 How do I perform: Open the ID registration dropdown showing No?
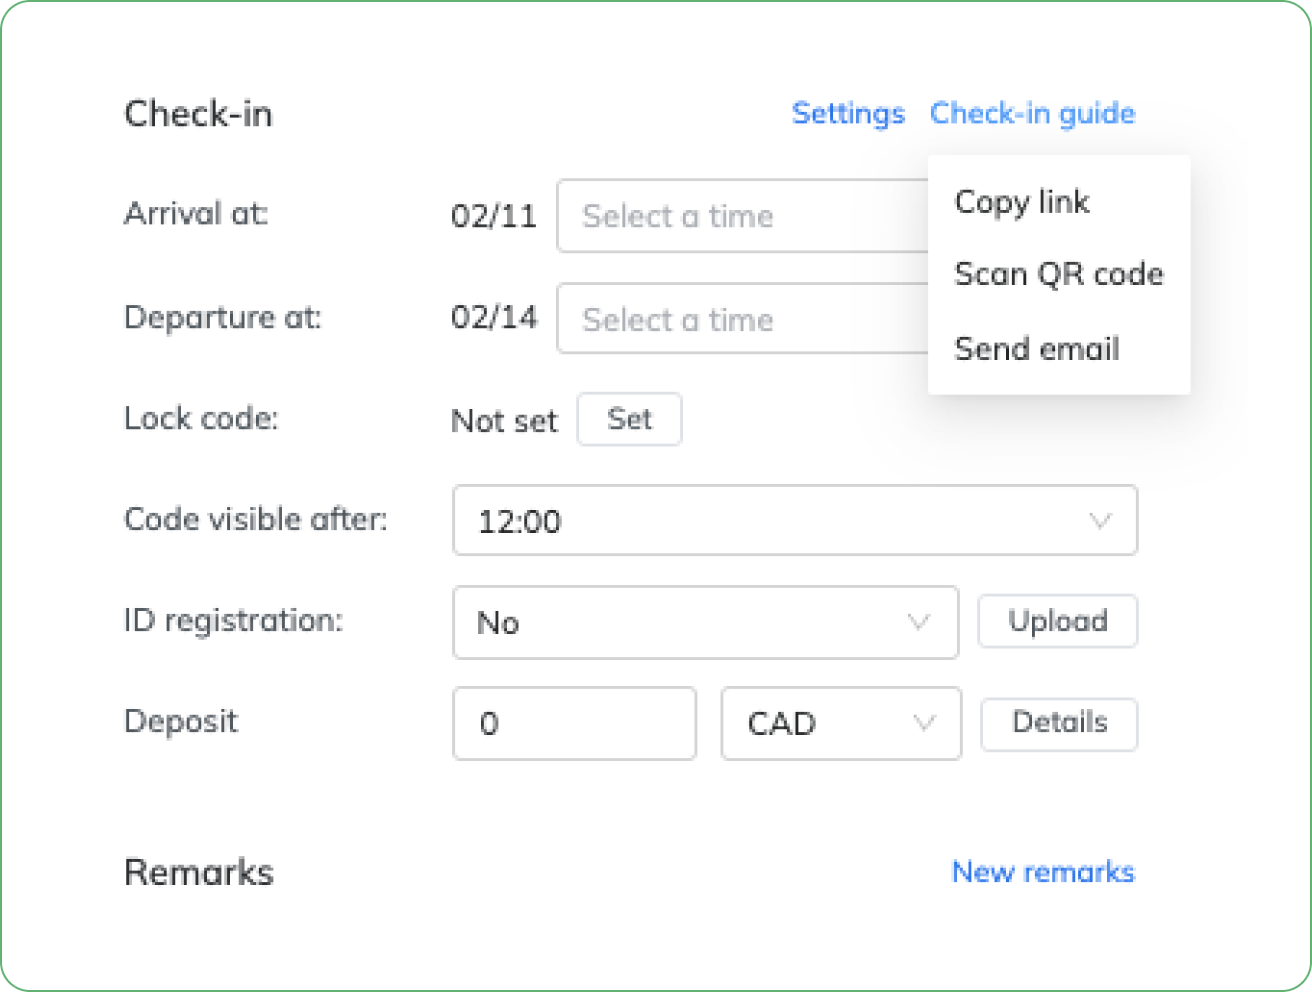[705, 622]
